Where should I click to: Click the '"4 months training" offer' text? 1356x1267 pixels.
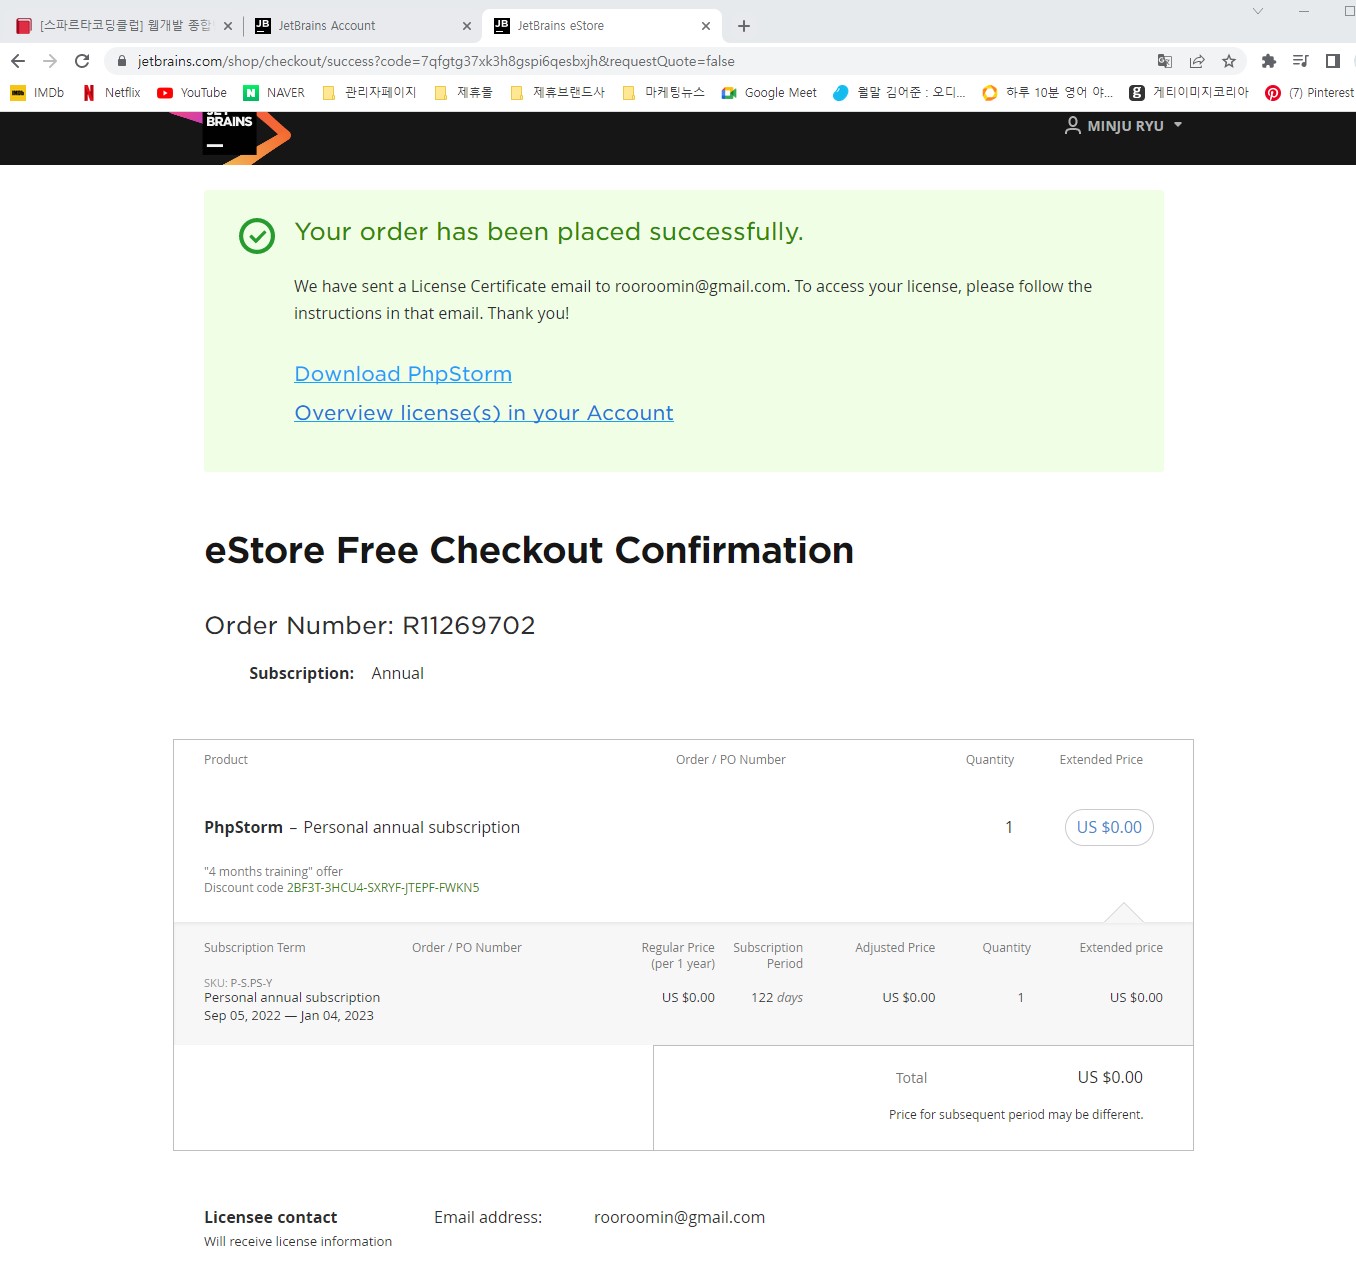tap(273, 872)
